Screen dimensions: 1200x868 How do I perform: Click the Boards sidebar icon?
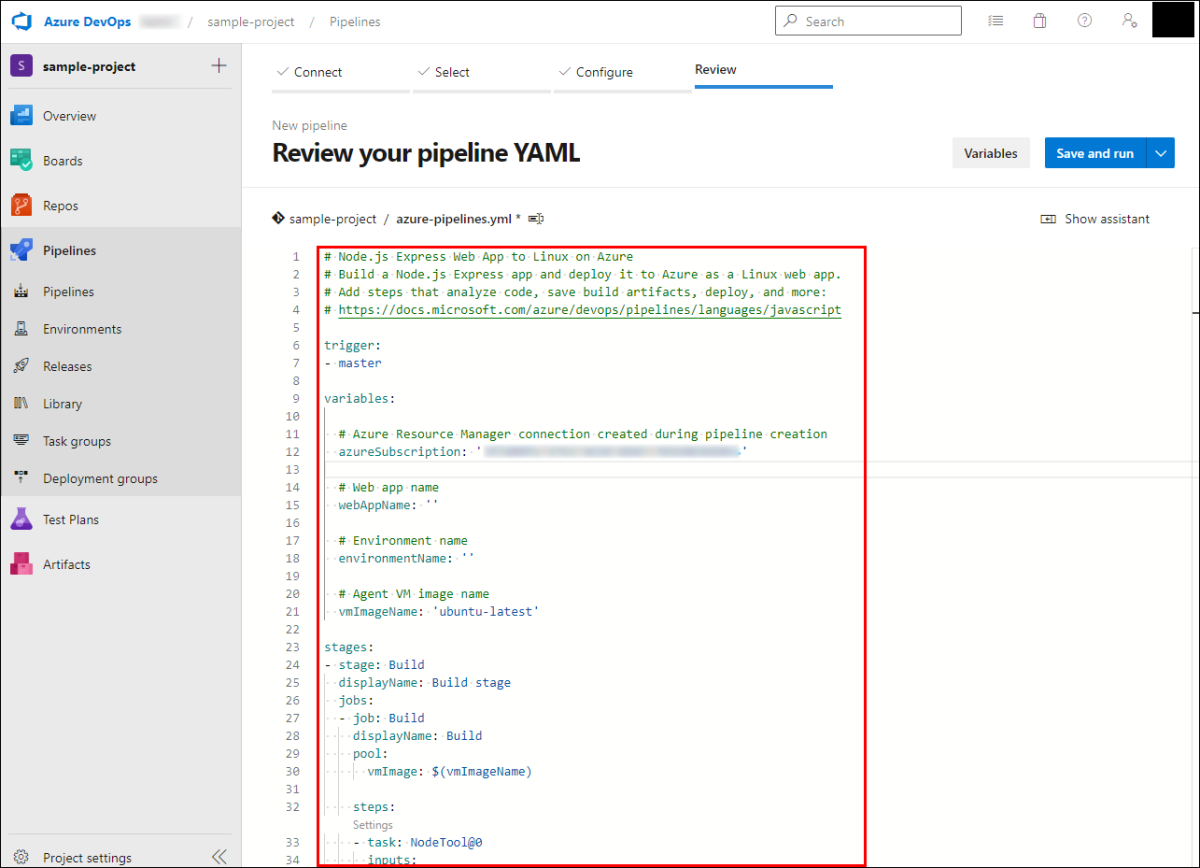tap(22, 160)
